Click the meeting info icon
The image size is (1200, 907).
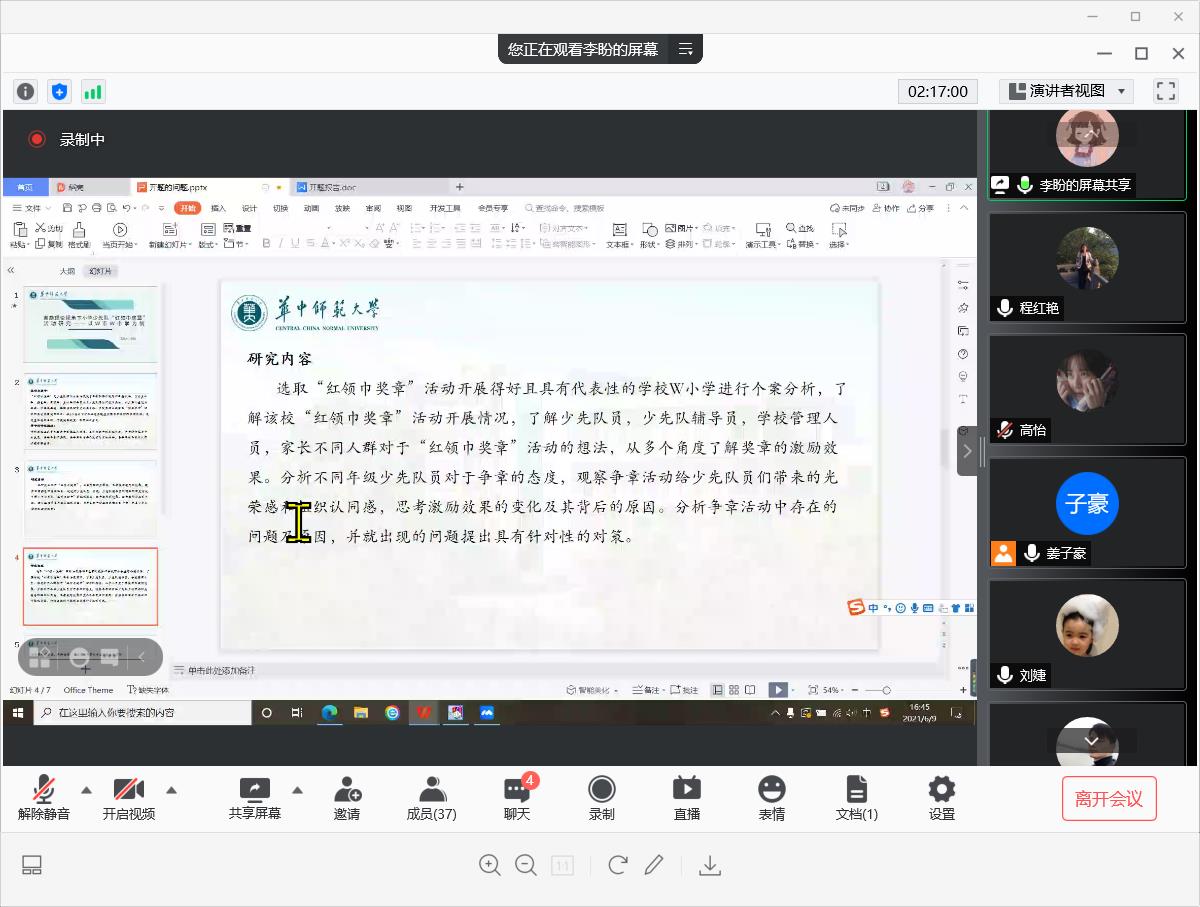[x=25, y=91]
